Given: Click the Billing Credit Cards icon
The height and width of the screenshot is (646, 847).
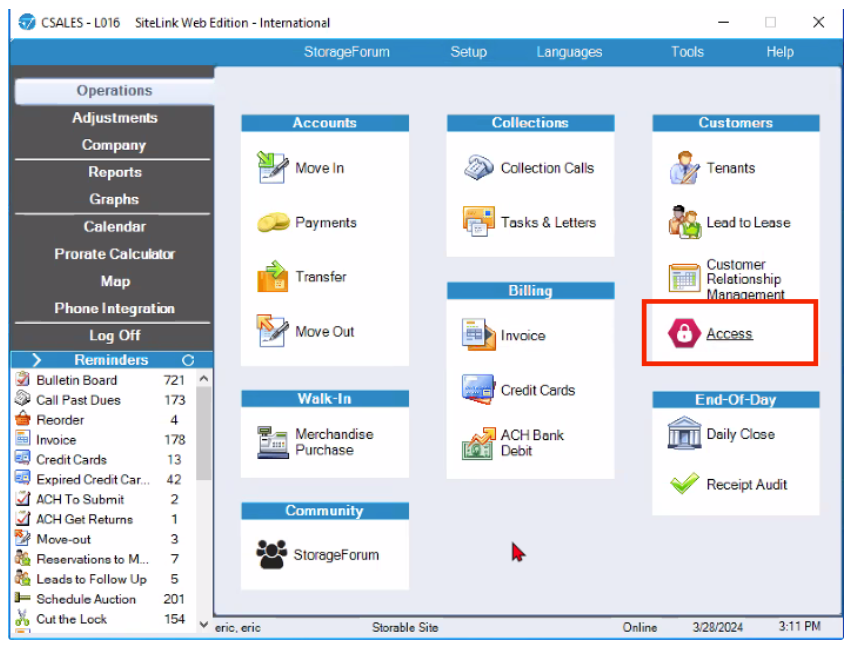Looking at the screenshot, I should [478, 389].
